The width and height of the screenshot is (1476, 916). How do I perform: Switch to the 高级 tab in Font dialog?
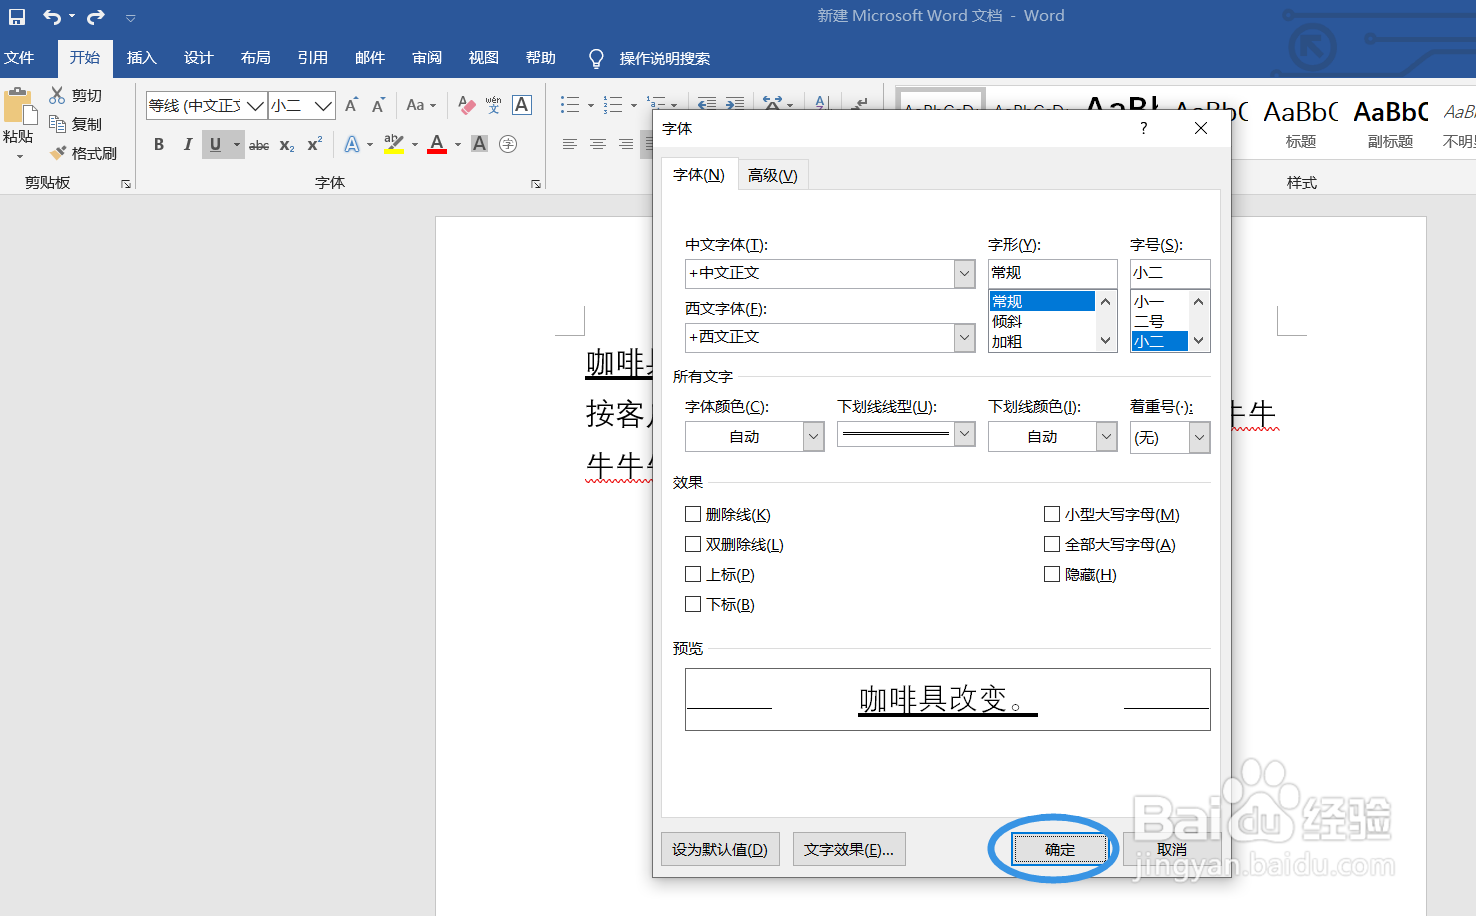772,174
